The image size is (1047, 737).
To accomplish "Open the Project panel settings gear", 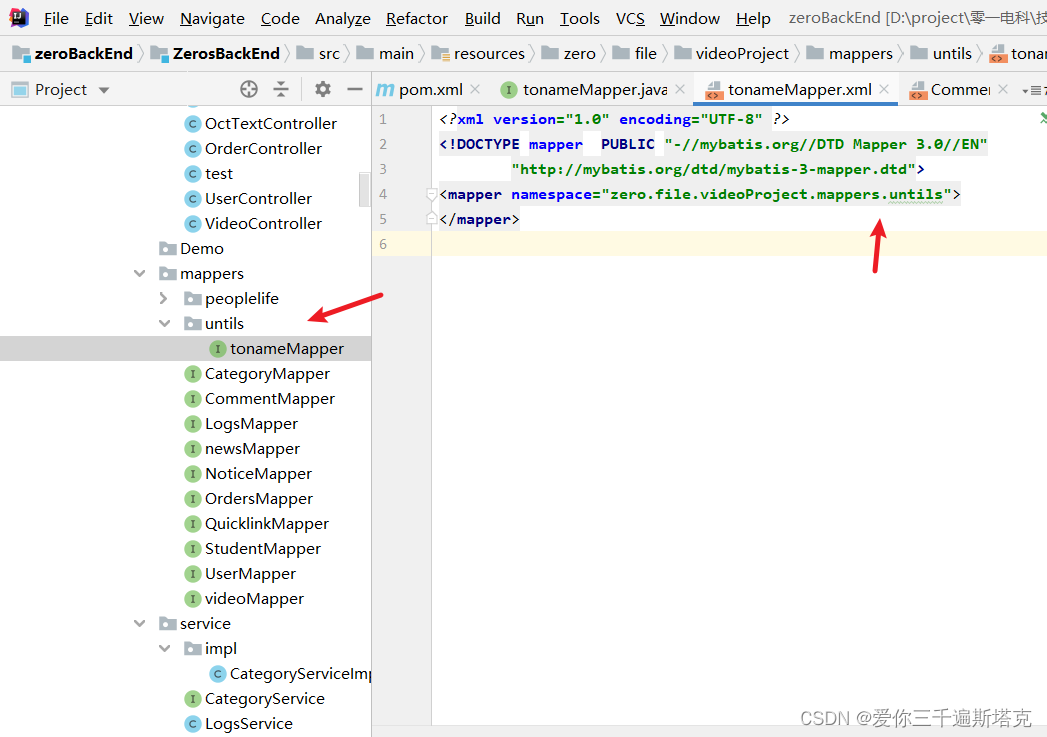I will tap(324, 89).
